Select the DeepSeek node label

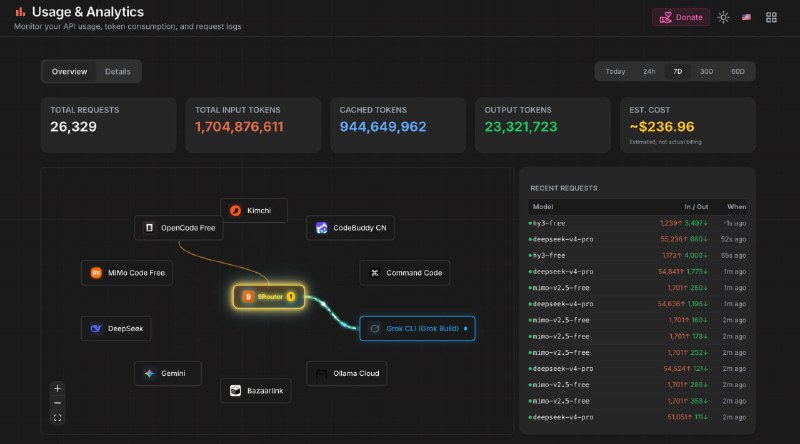click(126, 328)
